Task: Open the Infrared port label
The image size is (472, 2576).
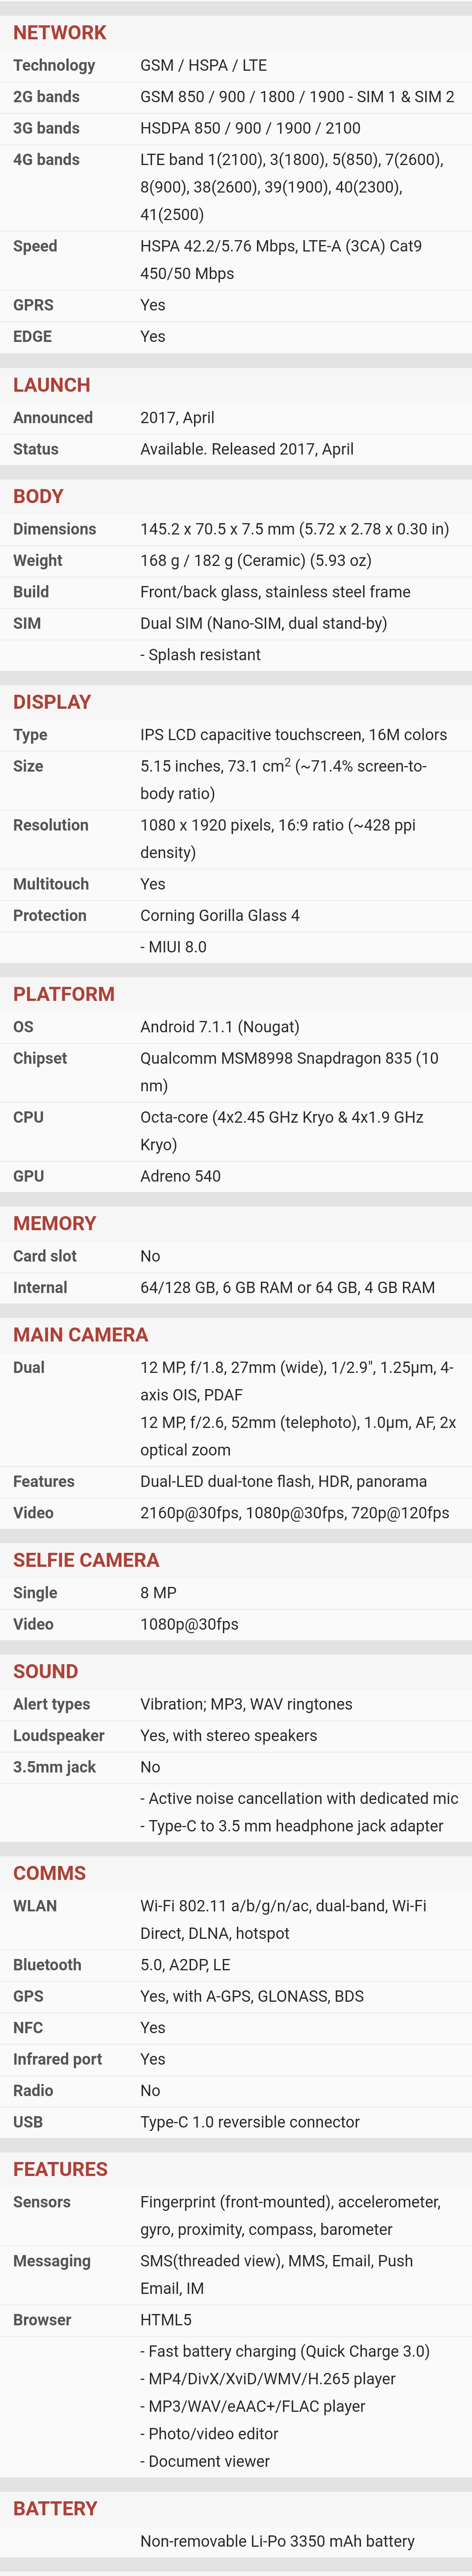Action: point(57,2059)
